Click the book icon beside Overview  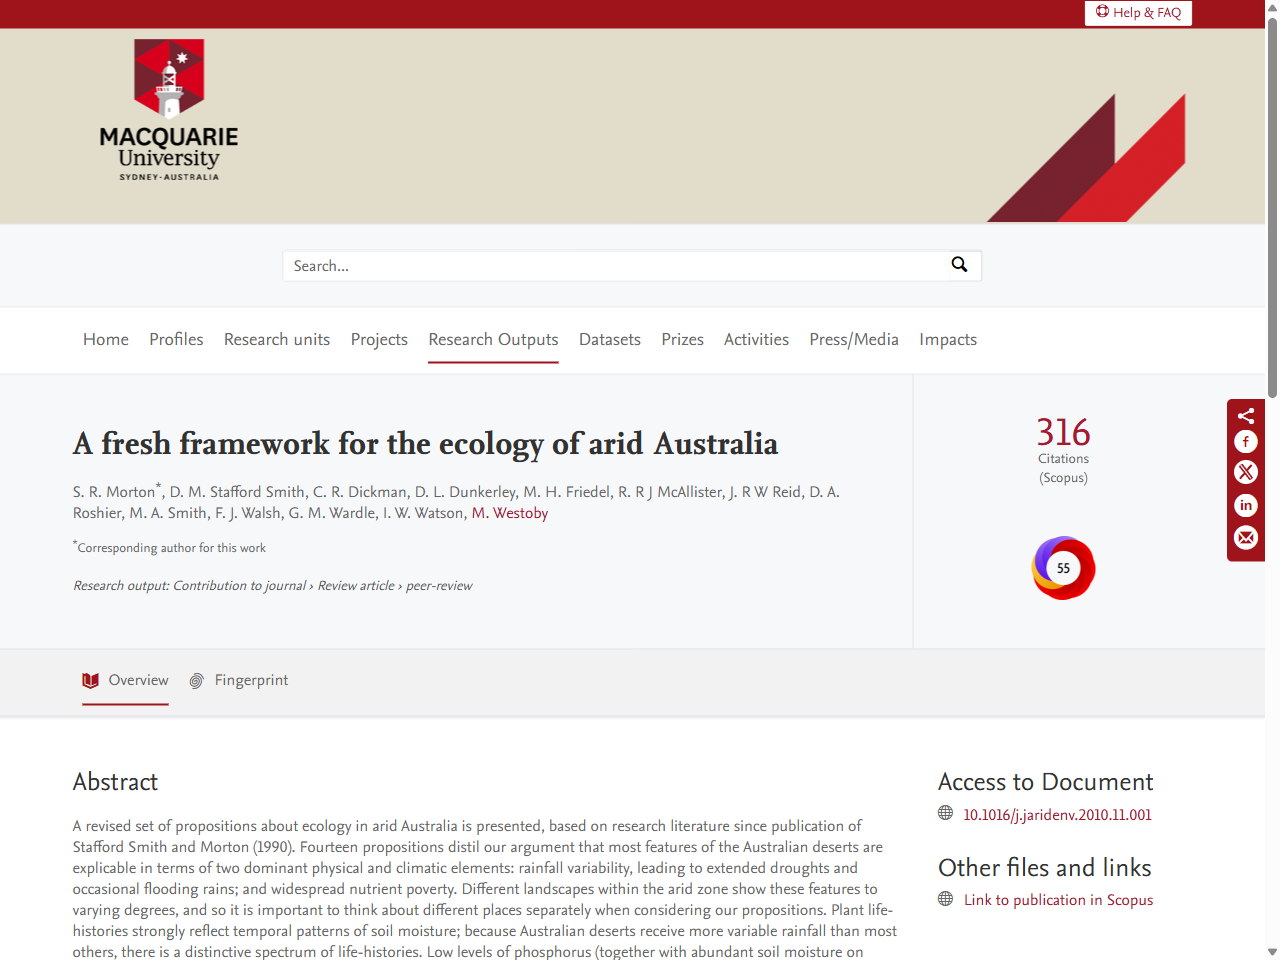coord(88,680)
